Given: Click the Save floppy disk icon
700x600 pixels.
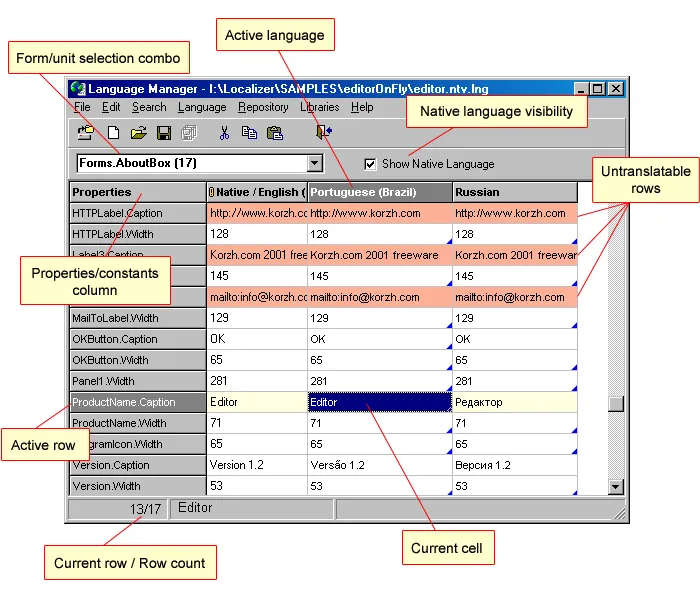Looking at the screenshot, I should [163, 132].
